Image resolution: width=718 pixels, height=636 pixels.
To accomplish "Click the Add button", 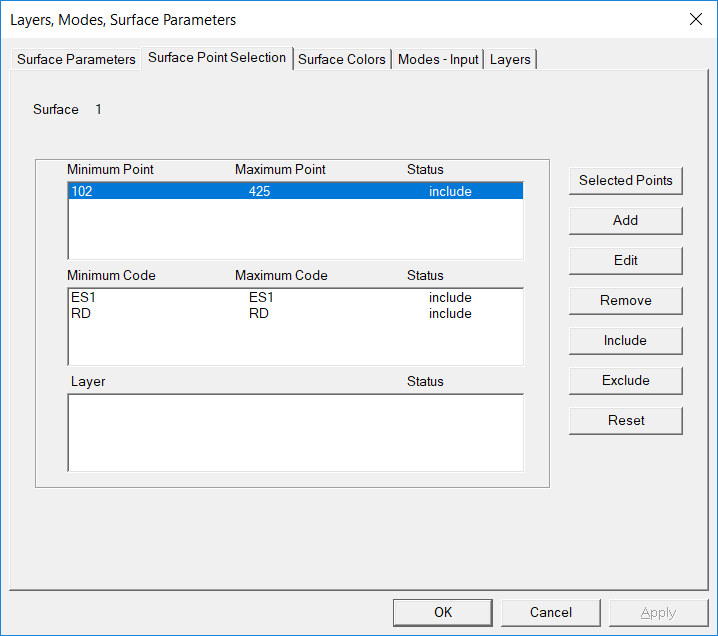I will [x=625, y=221].
